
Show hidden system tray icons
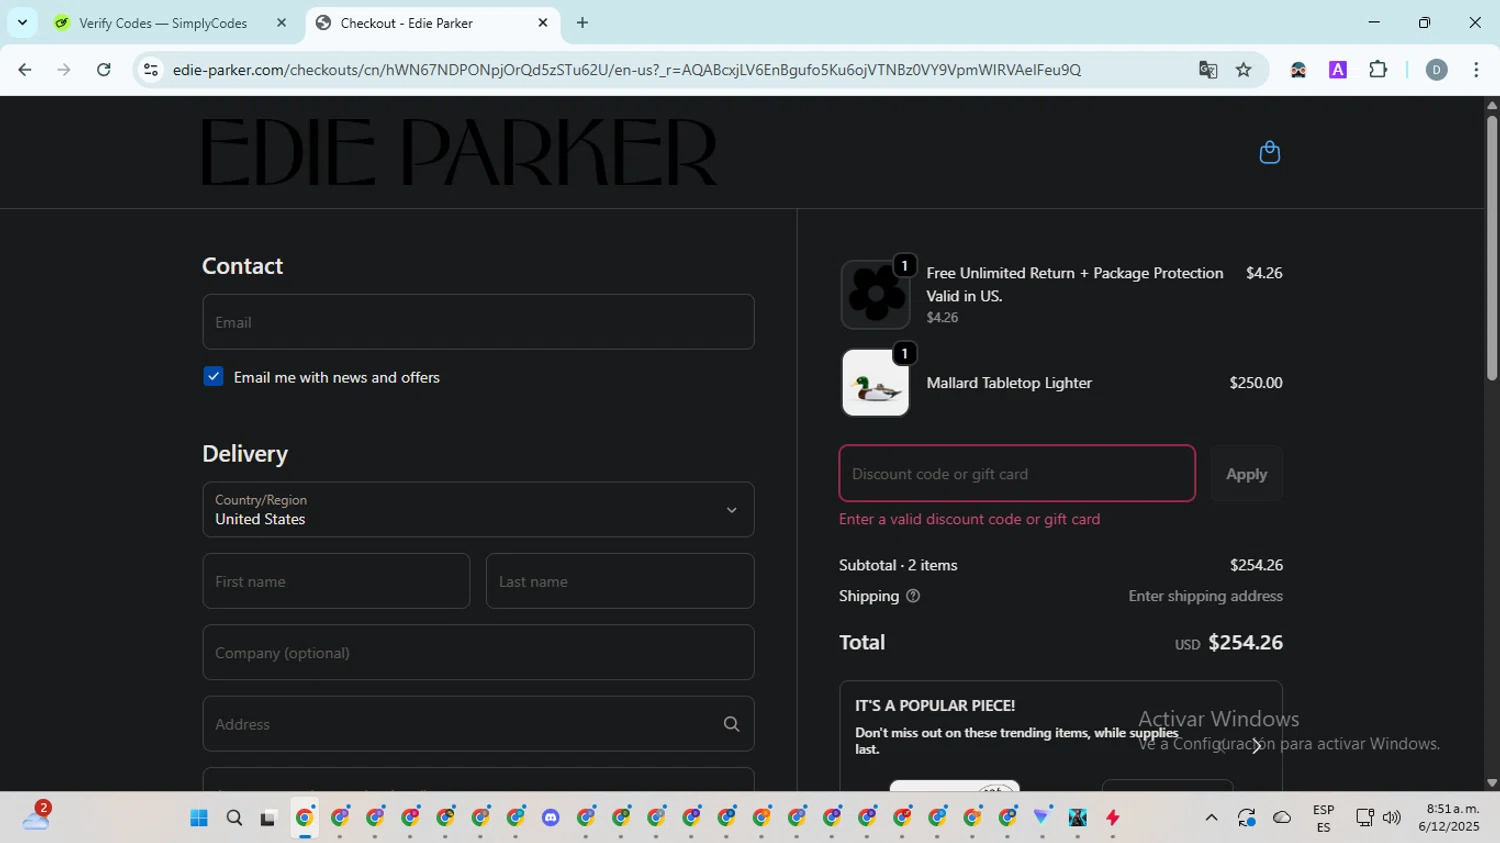pos(1211,818)
